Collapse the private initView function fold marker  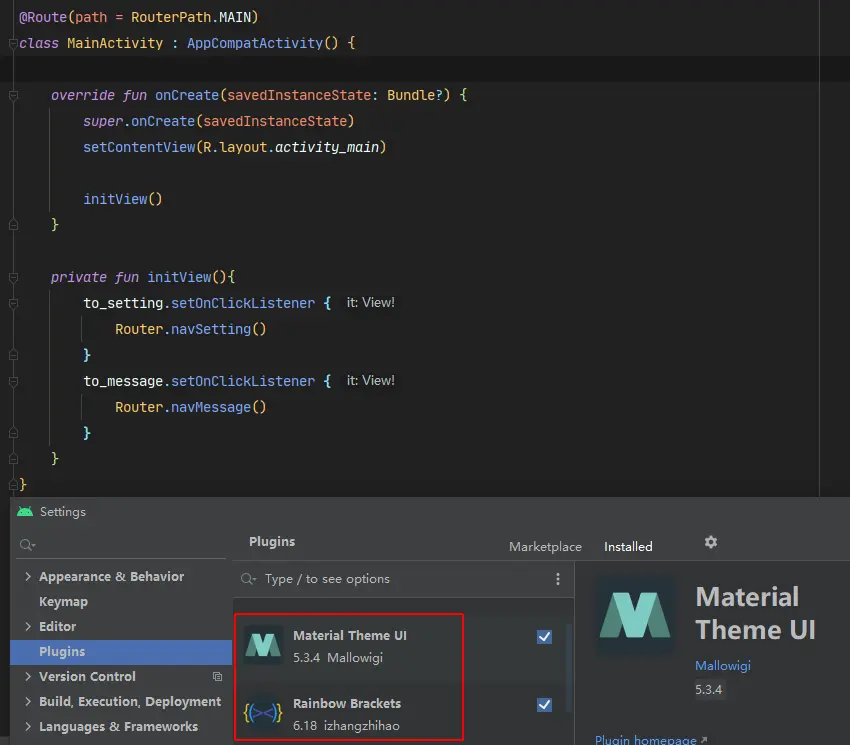point(14,278)
